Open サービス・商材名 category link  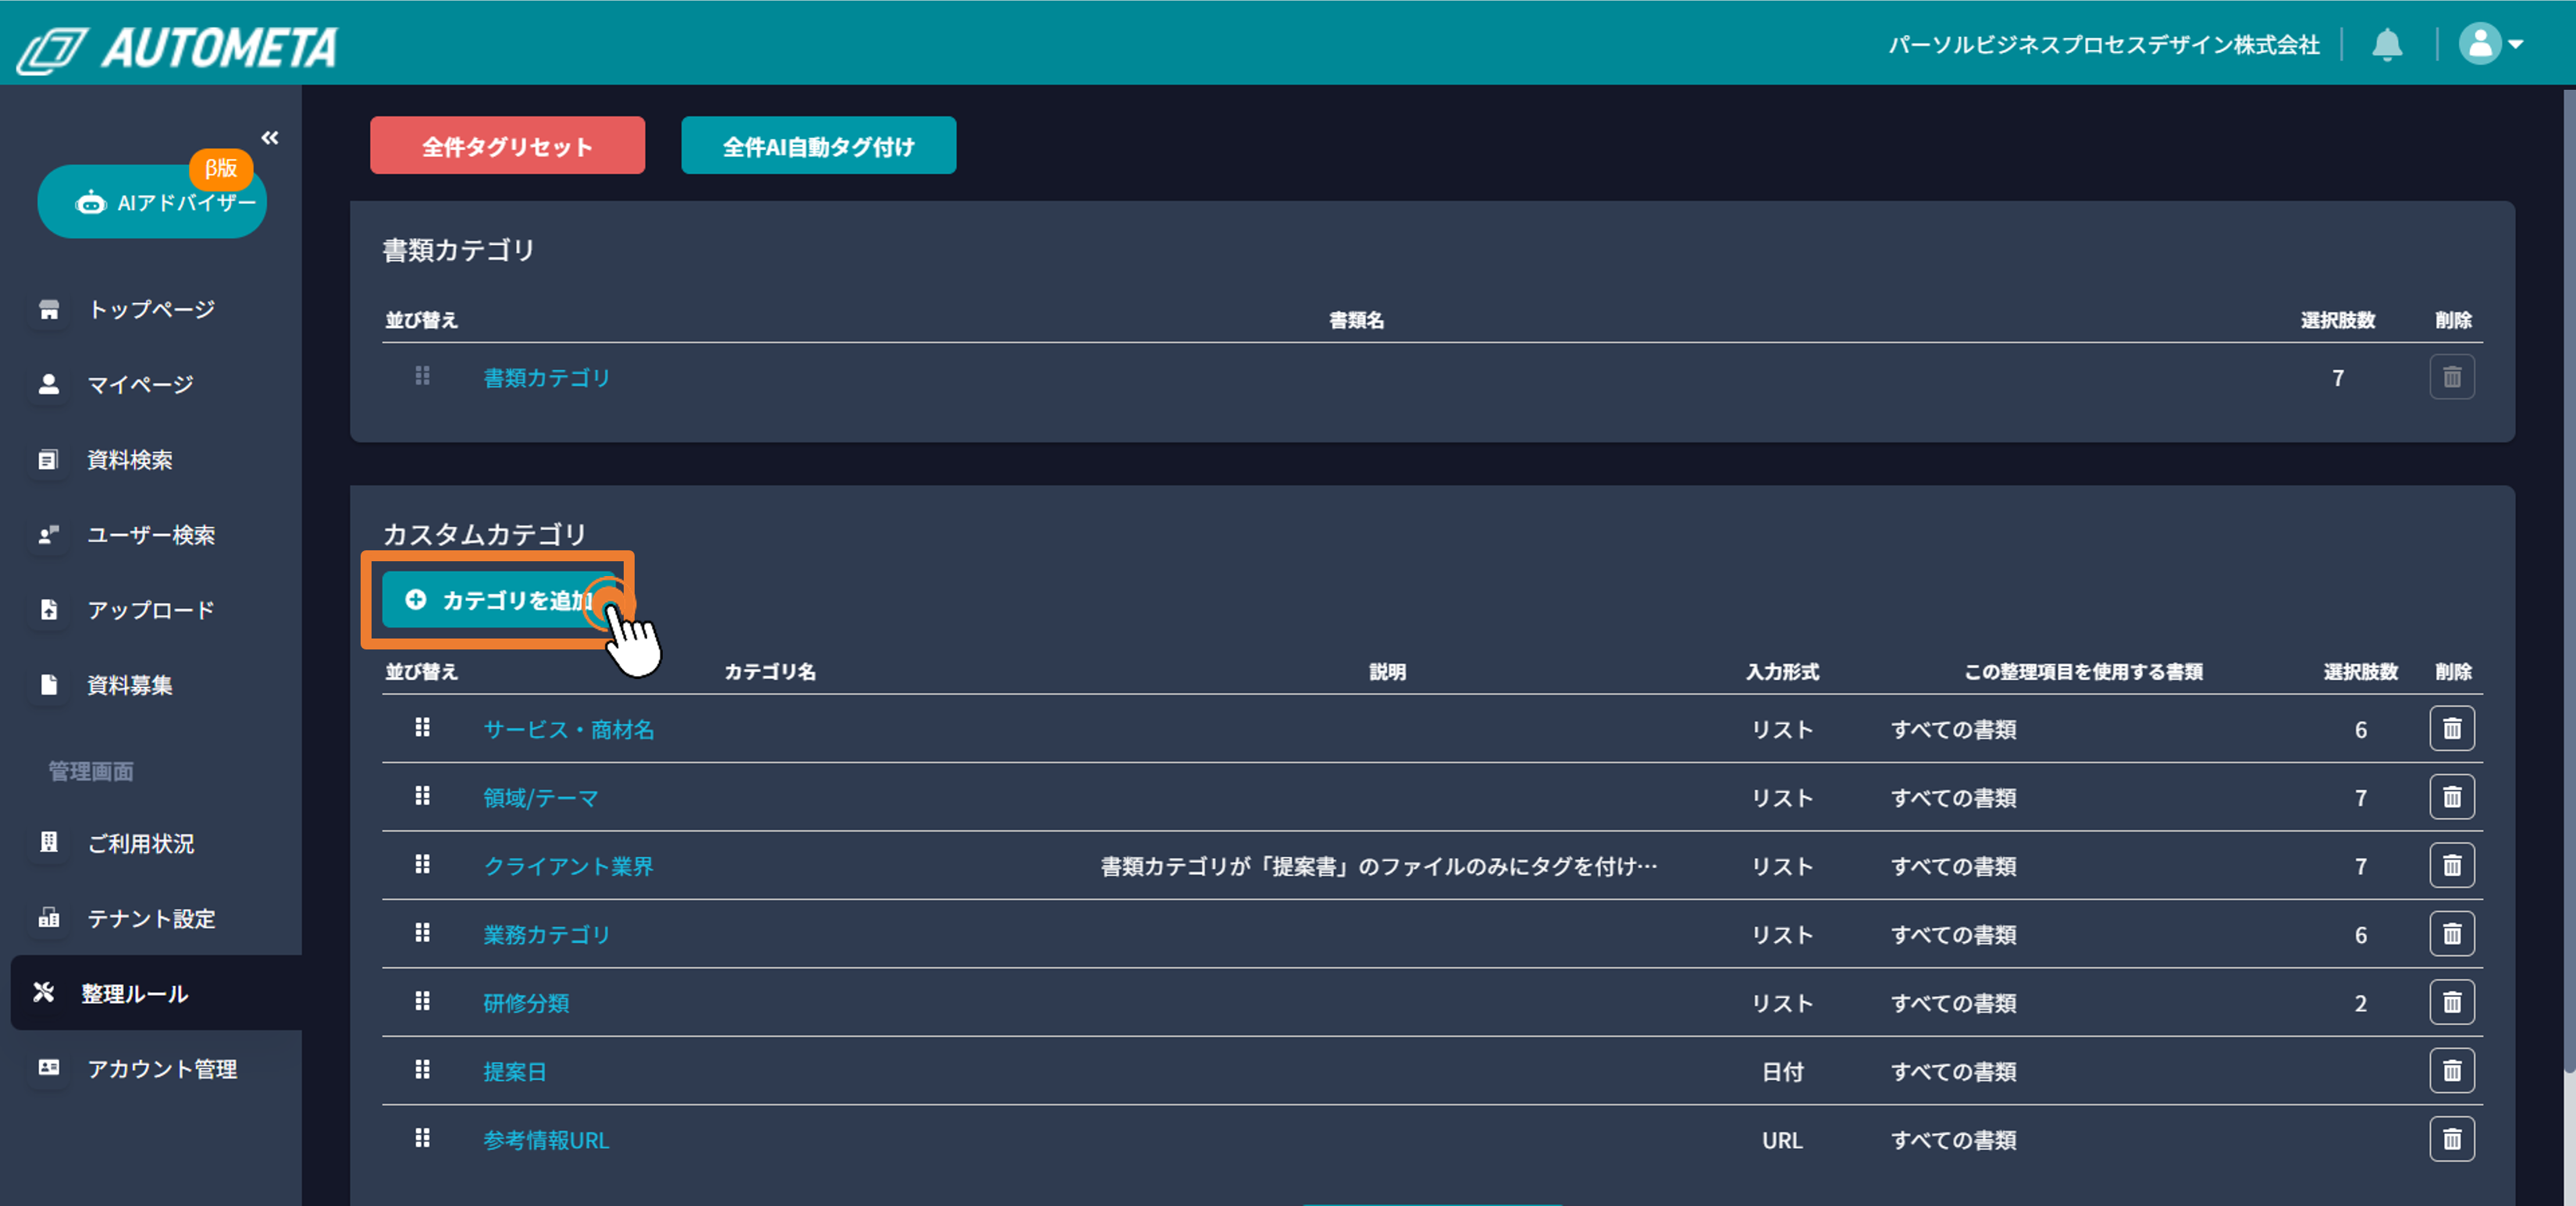click(569, 729)
